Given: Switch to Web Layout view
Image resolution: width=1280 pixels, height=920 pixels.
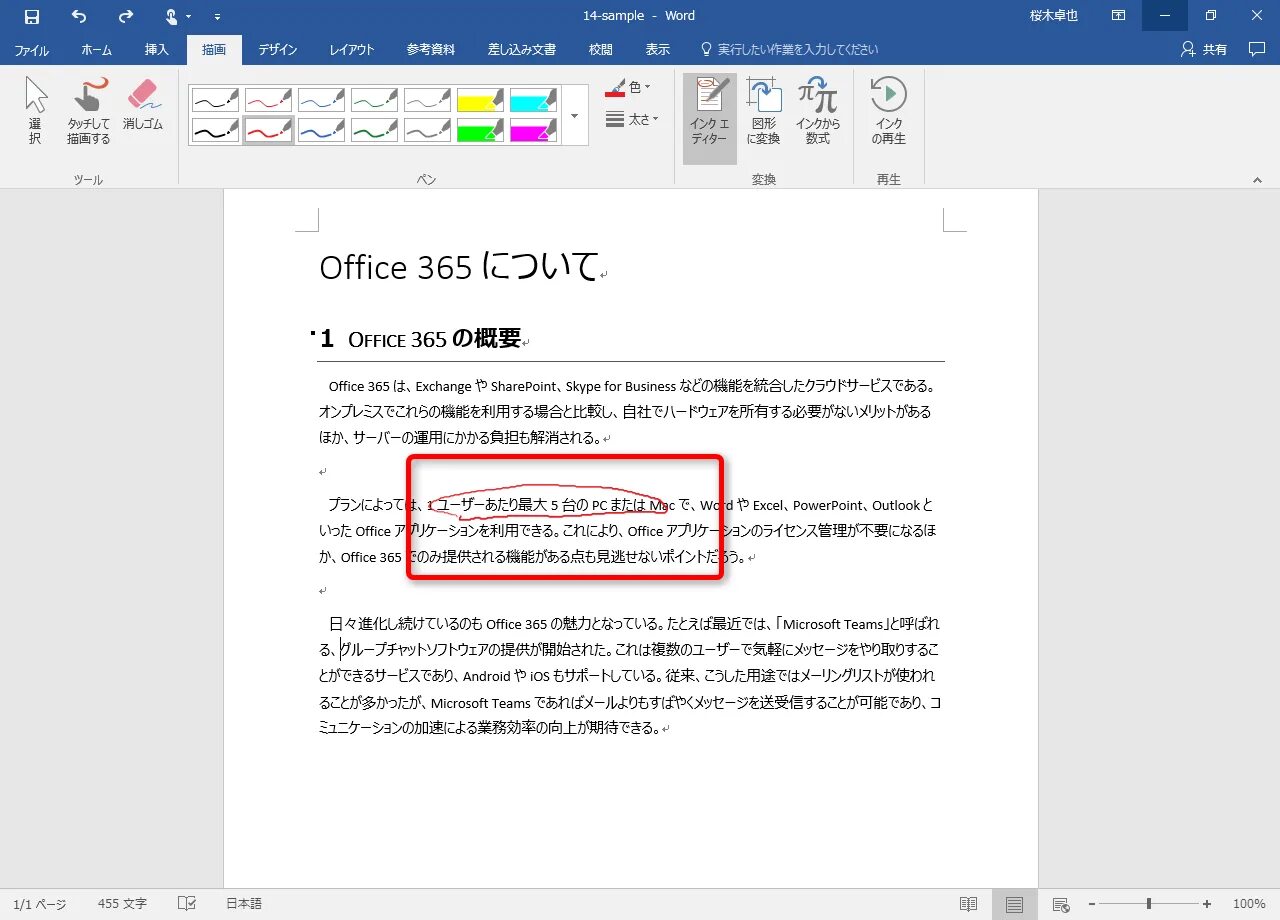Looking at the screenshot, I should pos(1062,904).
